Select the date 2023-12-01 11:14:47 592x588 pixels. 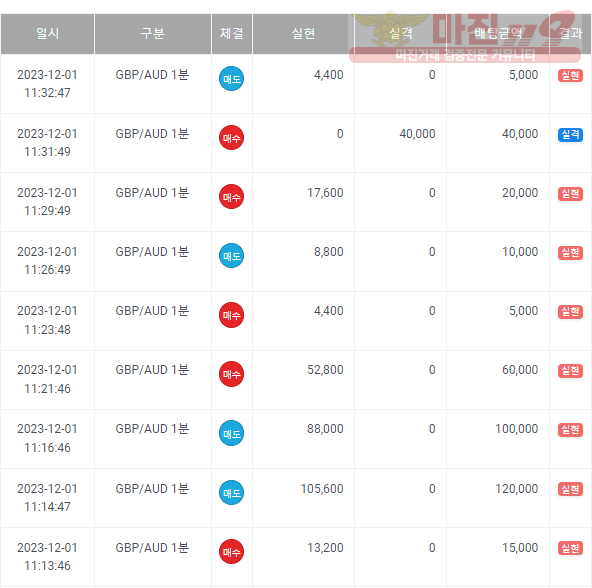tap(47, 497)
